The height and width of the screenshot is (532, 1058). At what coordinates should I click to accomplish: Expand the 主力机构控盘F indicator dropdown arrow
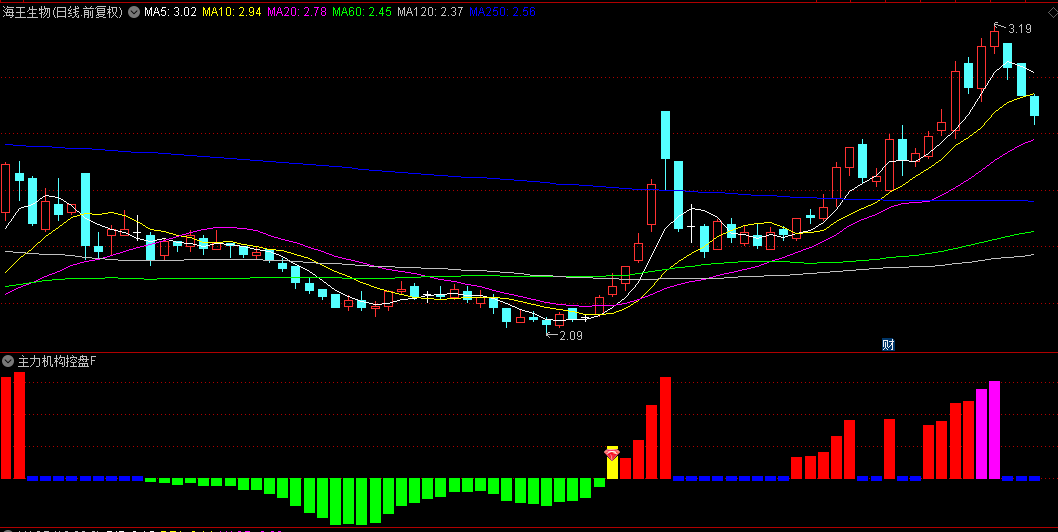8,361
